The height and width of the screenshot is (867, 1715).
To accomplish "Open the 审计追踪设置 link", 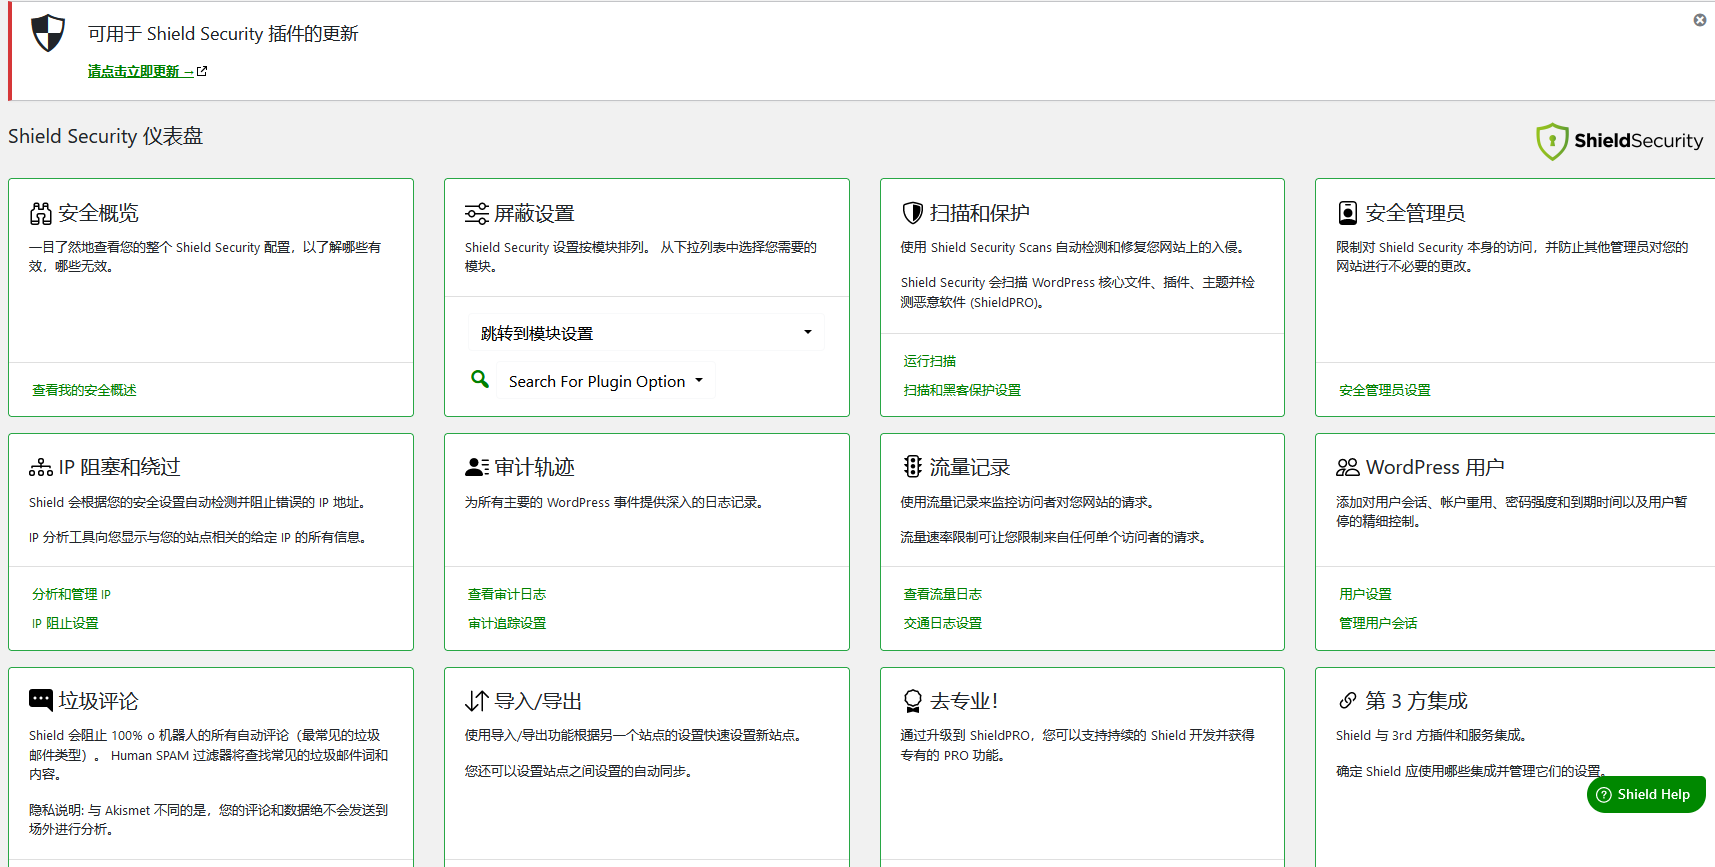I will (x=507, y=623).
